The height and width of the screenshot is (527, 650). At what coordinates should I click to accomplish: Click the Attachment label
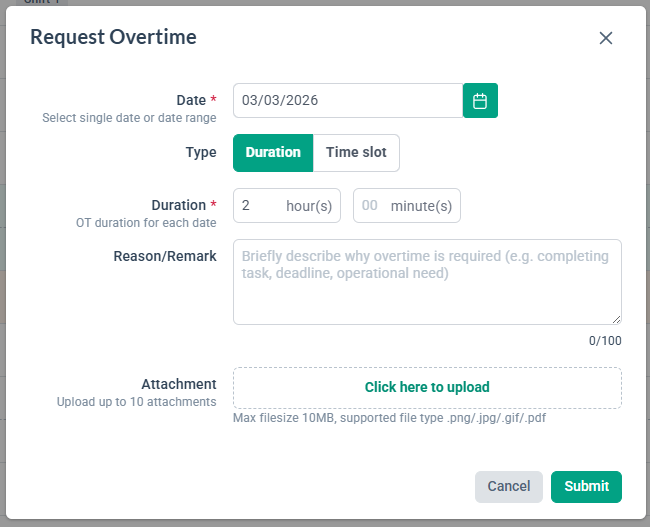(179, 384)
